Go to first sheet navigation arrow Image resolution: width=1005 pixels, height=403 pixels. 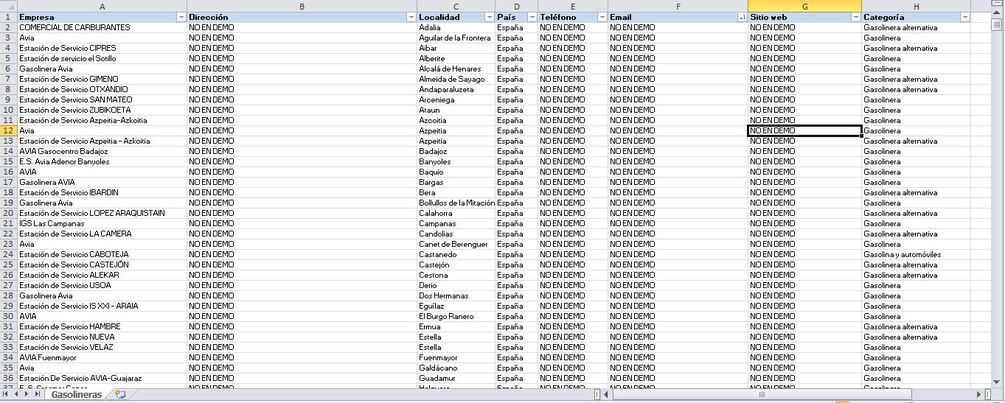6,394
